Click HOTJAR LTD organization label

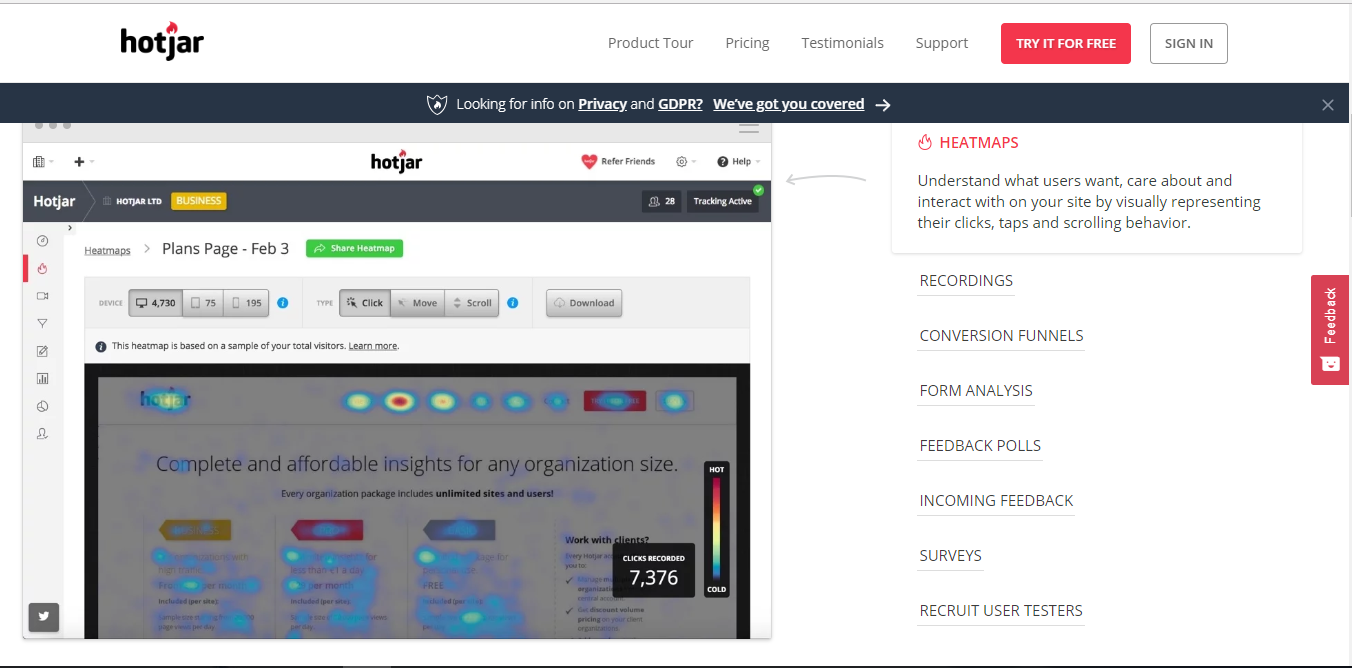tap(132, 201)
